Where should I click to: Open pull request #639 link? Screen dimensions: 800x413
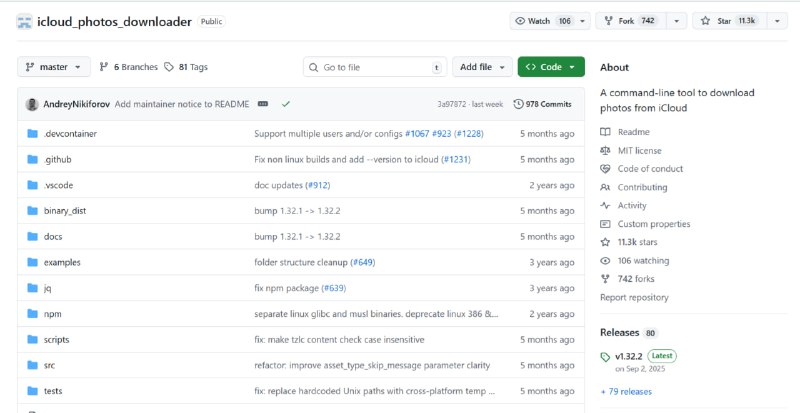(334, 288)
